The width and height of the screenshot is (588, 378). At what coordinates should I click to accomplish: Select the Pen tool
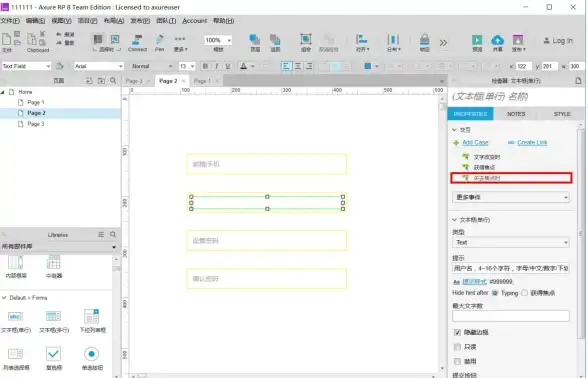[159, 42]
